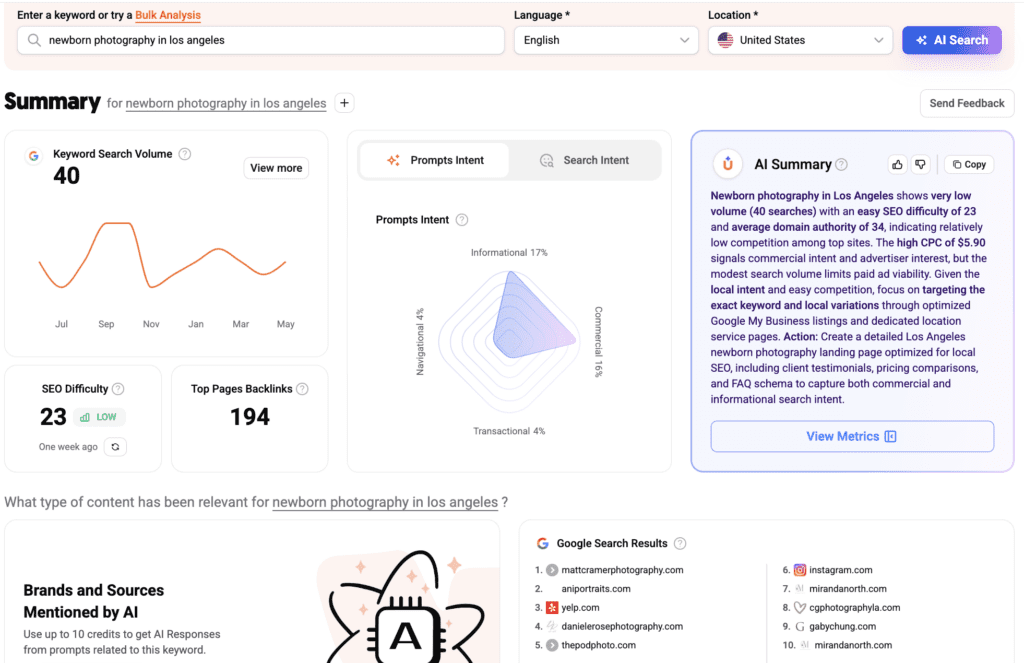The height and width of the screenshot is (663, 1024).
Task: Click the Yelp favicon in search results
Action: pyautogui.click(x=552, y=607)
